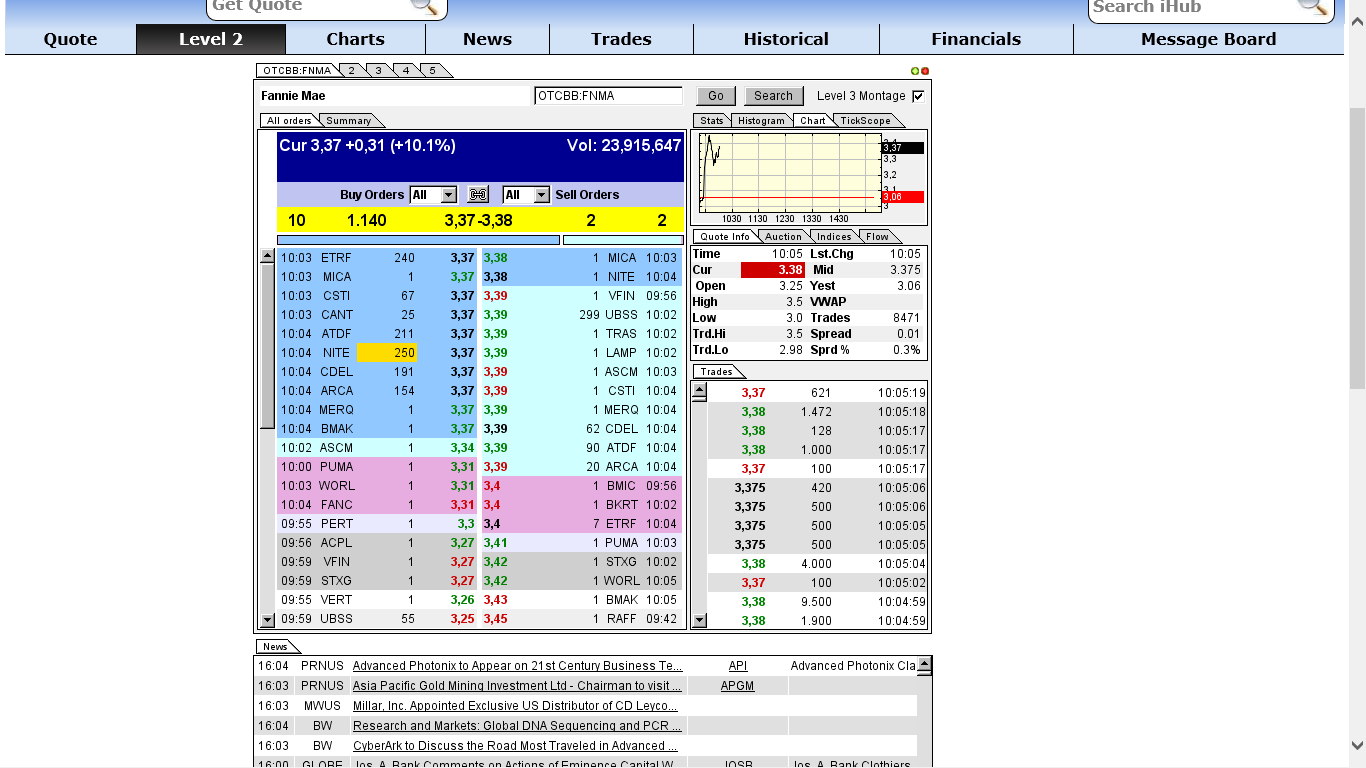Click the OTCBB:FNMA symbol input field
Image resolution: width=1366 pixels, height=768 pixels.
(608, 96)
